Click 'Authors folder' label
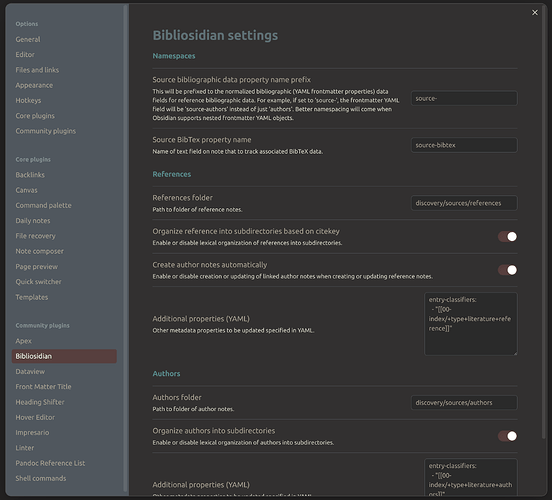Screen dimensions: 552x500 pyautogui.click(x=177, y=398)
